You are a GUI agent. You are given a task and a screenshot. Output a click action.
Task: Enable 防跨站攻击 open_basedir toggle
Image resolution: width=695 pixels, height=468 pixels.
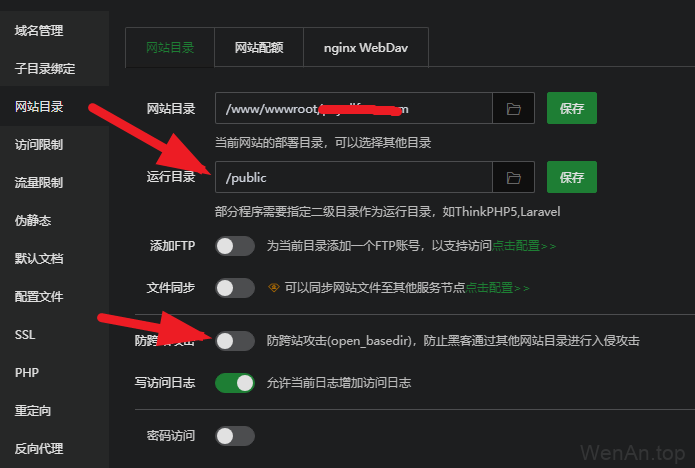coord(235,341)
